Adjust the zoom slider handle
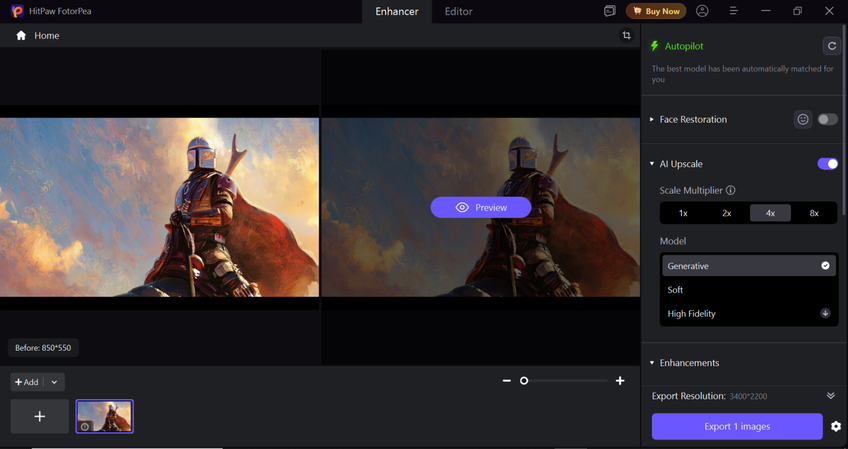The height and width of the screenshot is (449, 848). [524, 381]
